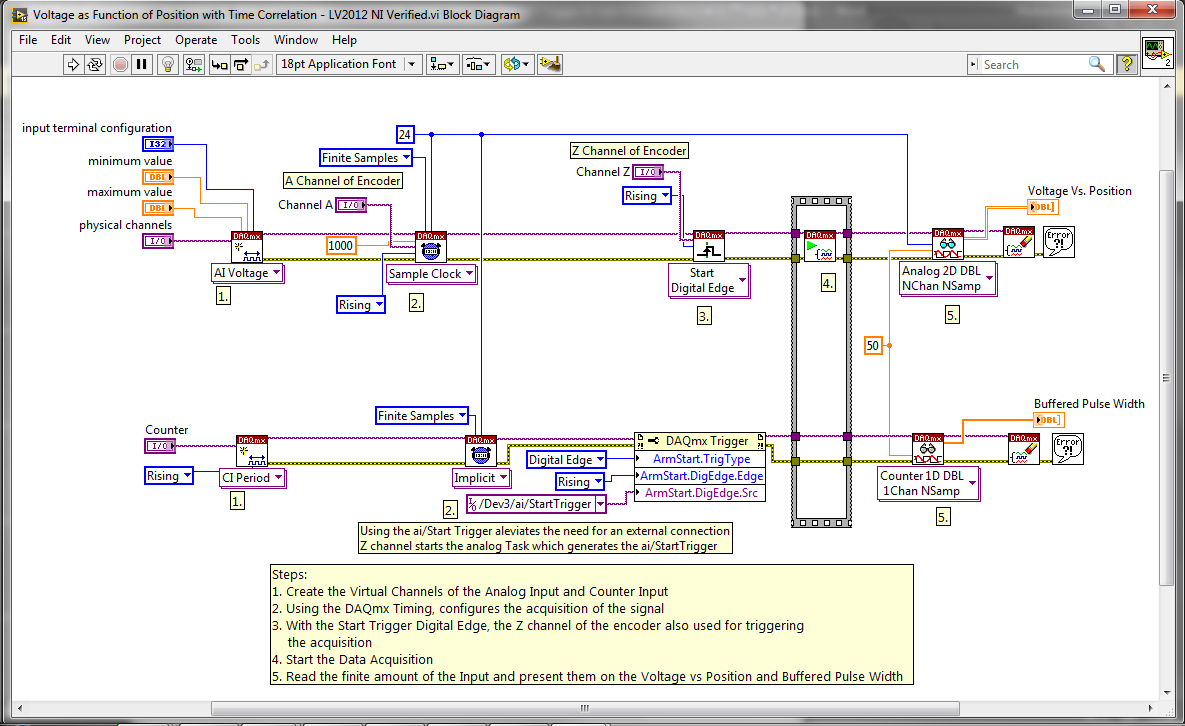The height and width of the screenshot is (726, 1185).
Task: Open the Digital Edge enum constant
Action: [x=566, y=459]
